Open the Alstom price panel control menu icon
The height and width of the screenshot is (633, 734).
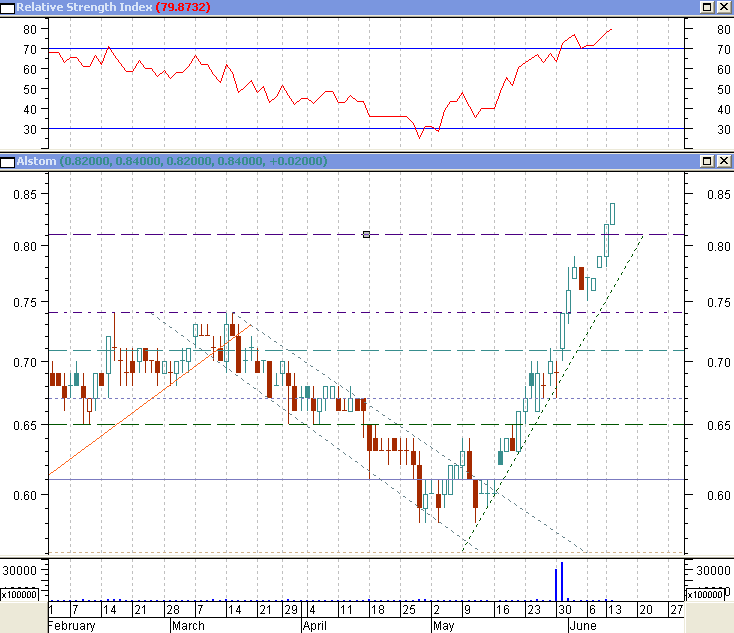click(7, 162)
